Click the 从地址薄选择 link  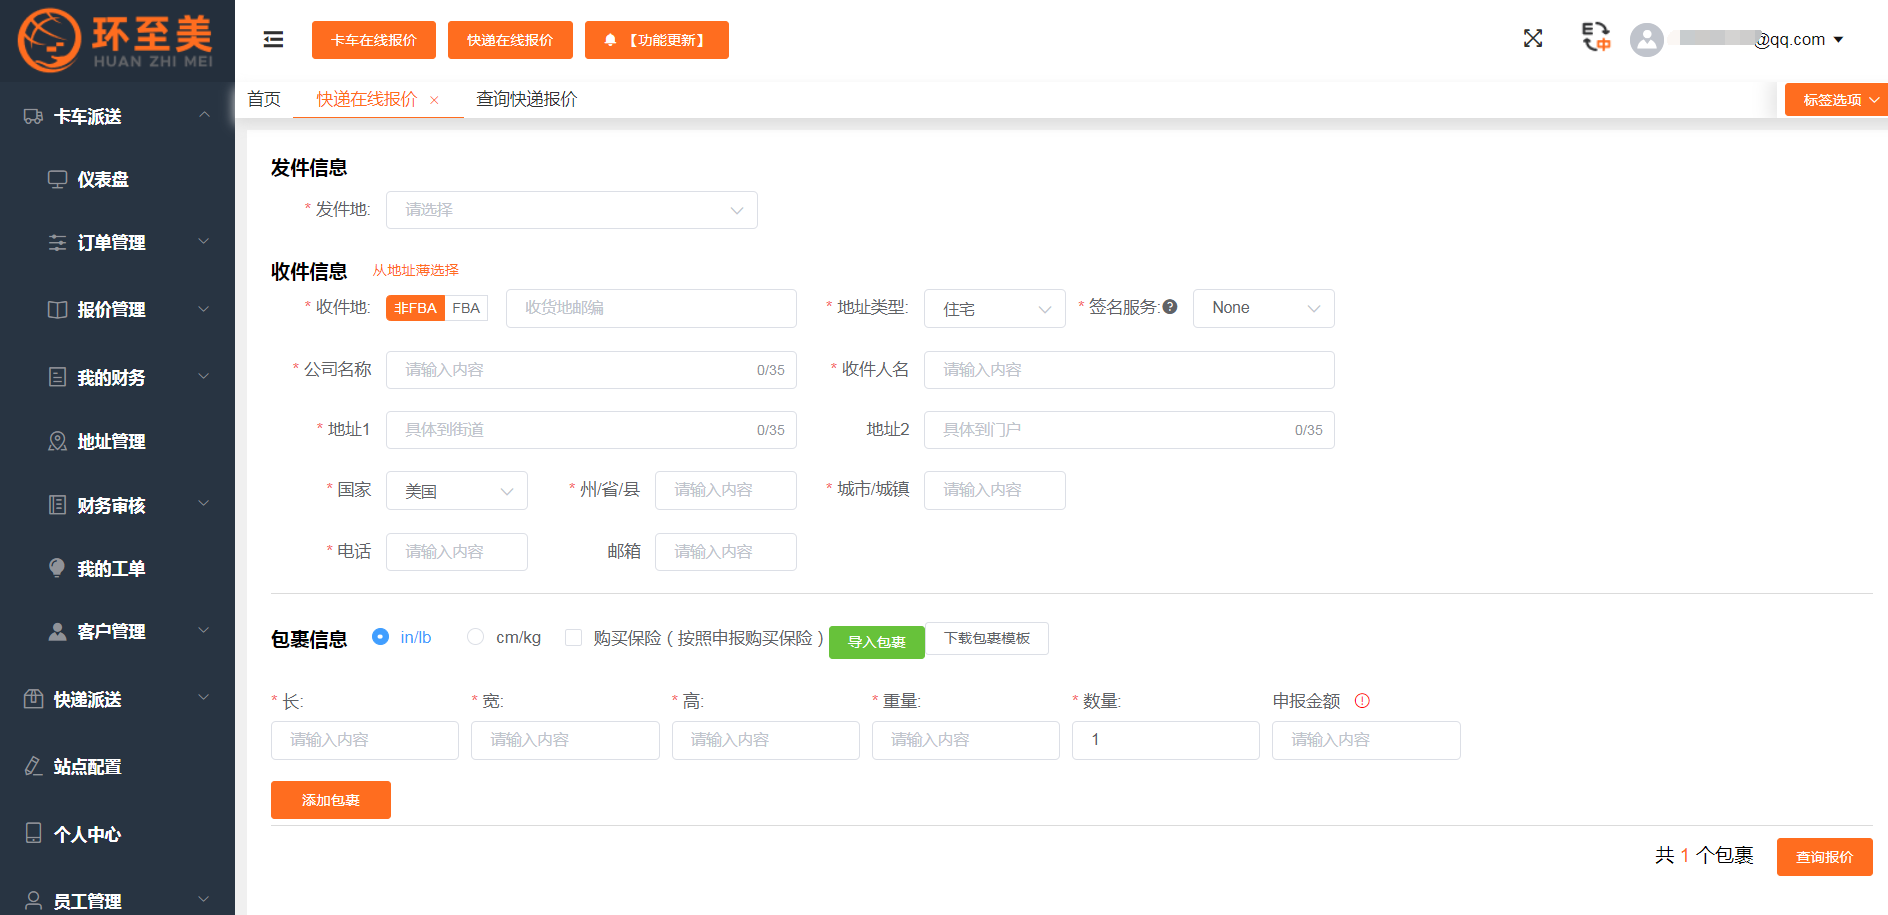pos(415,270)
